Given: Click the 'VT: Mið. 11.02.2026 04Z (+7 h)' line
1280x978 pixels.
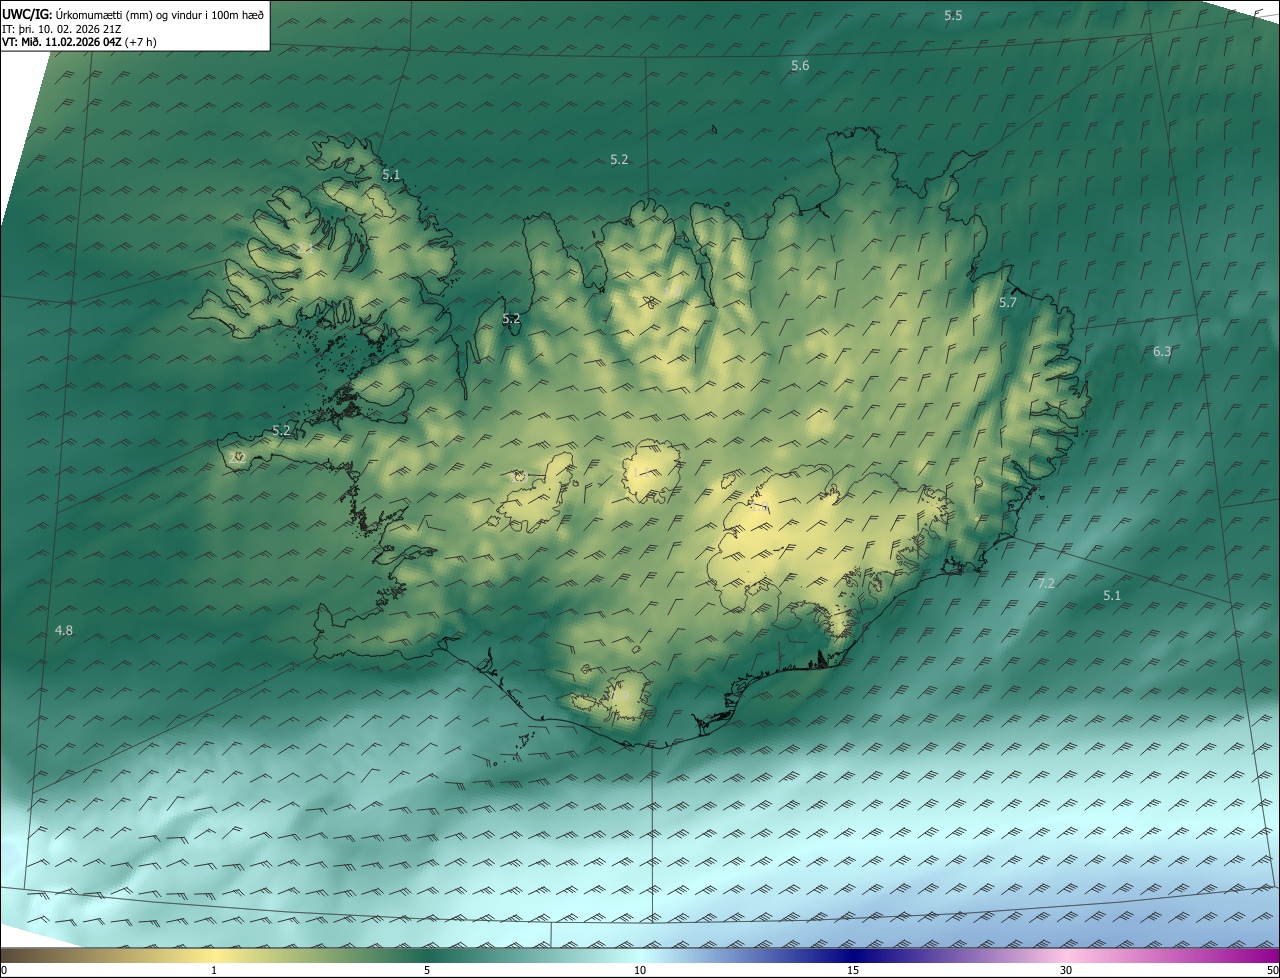Looking at the screenshot, I should 79,42.
